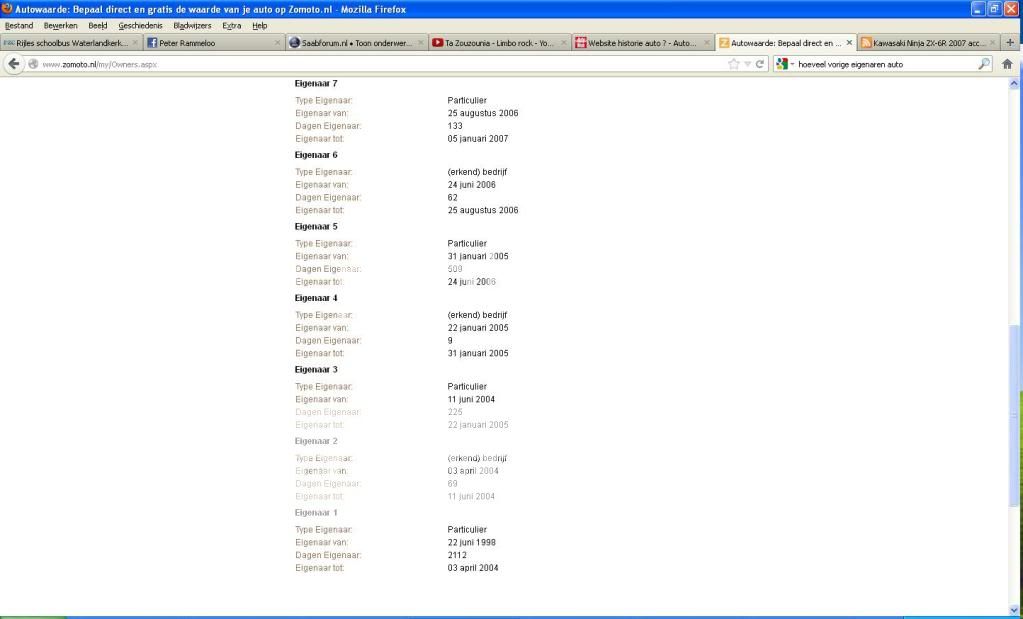1023x619 pixels.
Task: Switch to the Rijles schoolbus Waterlandkerk tab
Action: click(70, 43)
